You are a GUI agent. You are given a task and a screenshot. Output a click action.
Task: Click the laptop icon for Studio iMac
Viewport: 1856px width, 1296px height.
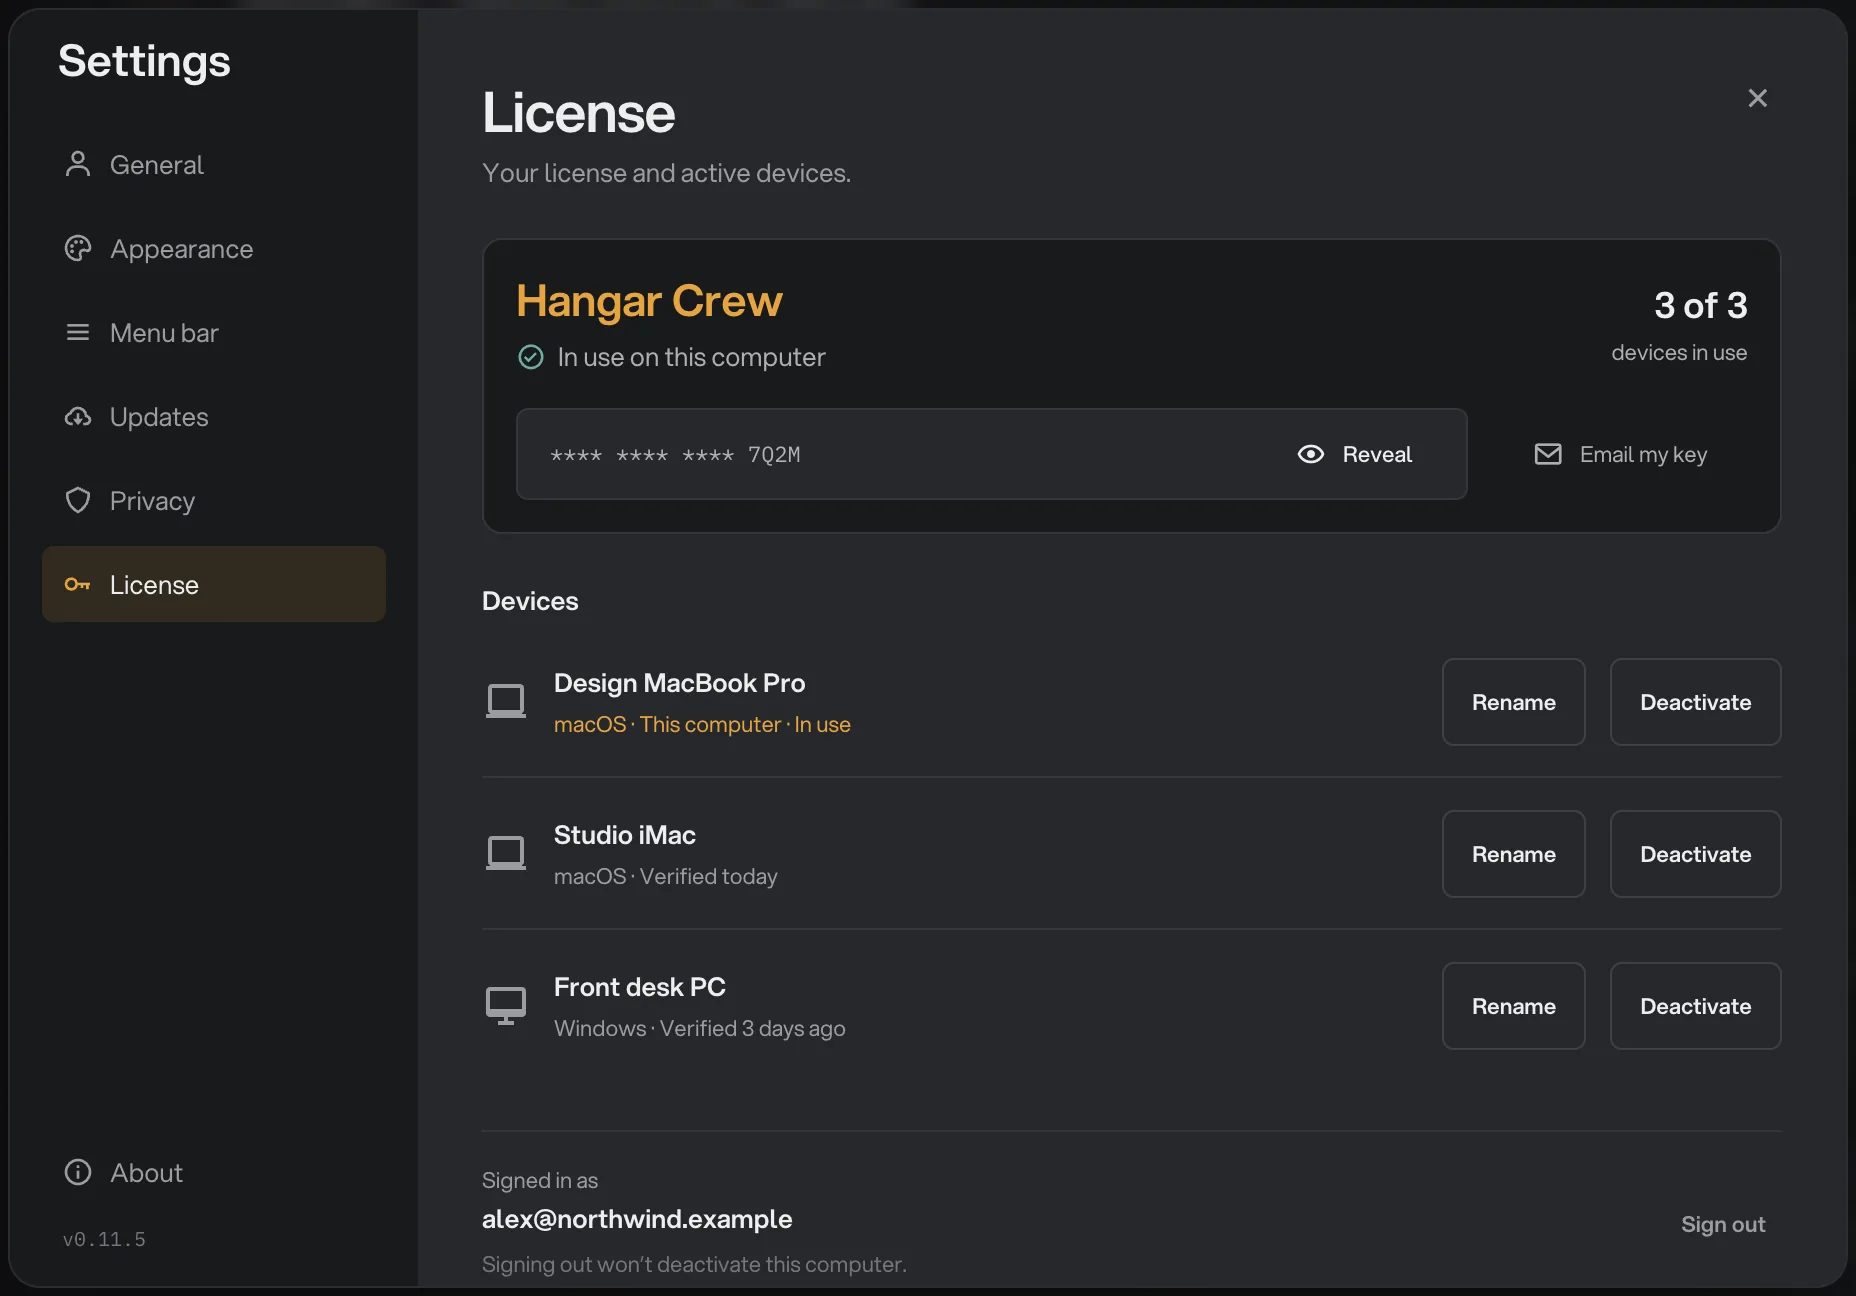[x=506, y=853]
